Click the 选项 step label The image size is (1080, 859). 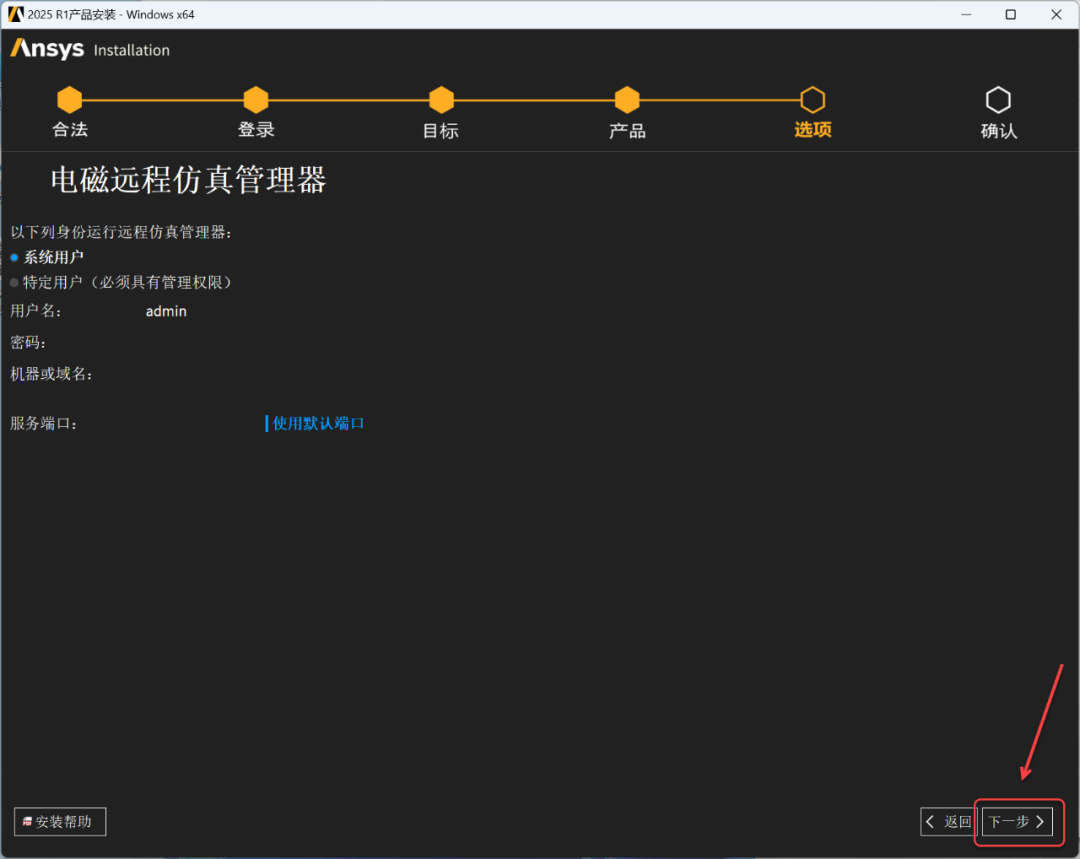[x=813, y=130]
